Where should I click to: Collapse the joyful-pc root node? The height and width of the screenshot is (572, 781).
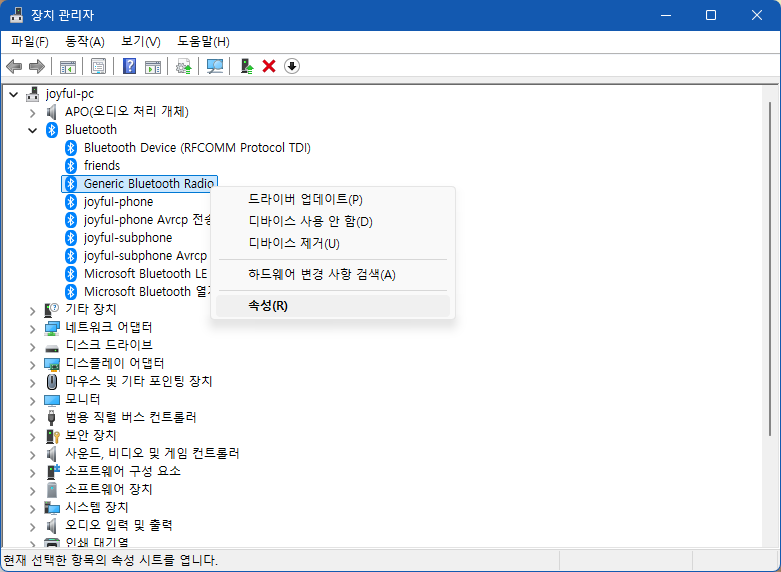click(x=14, y=94)
